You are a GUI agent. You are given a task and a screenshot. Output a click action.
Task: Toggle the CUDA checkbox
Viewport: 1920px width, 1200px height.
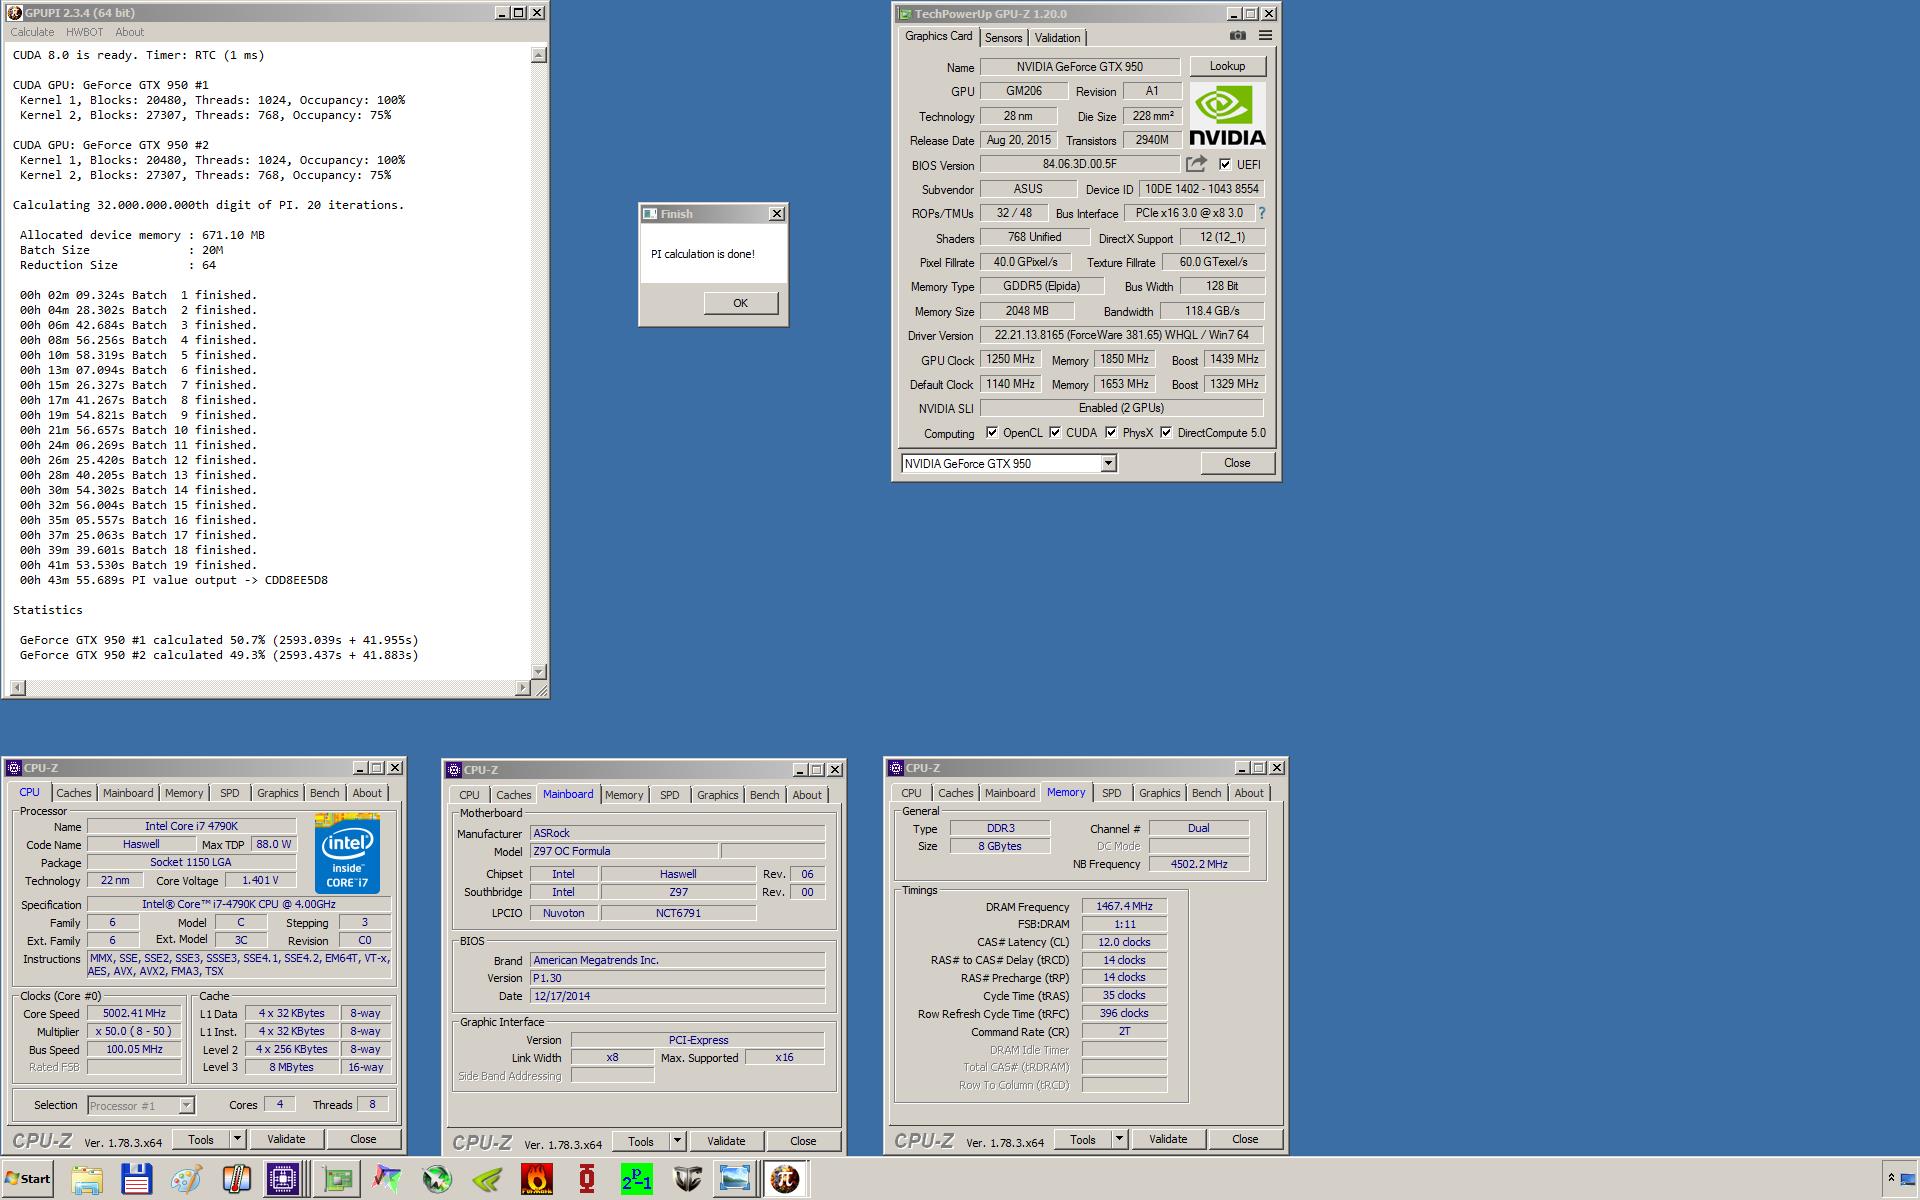(1055, 433)
